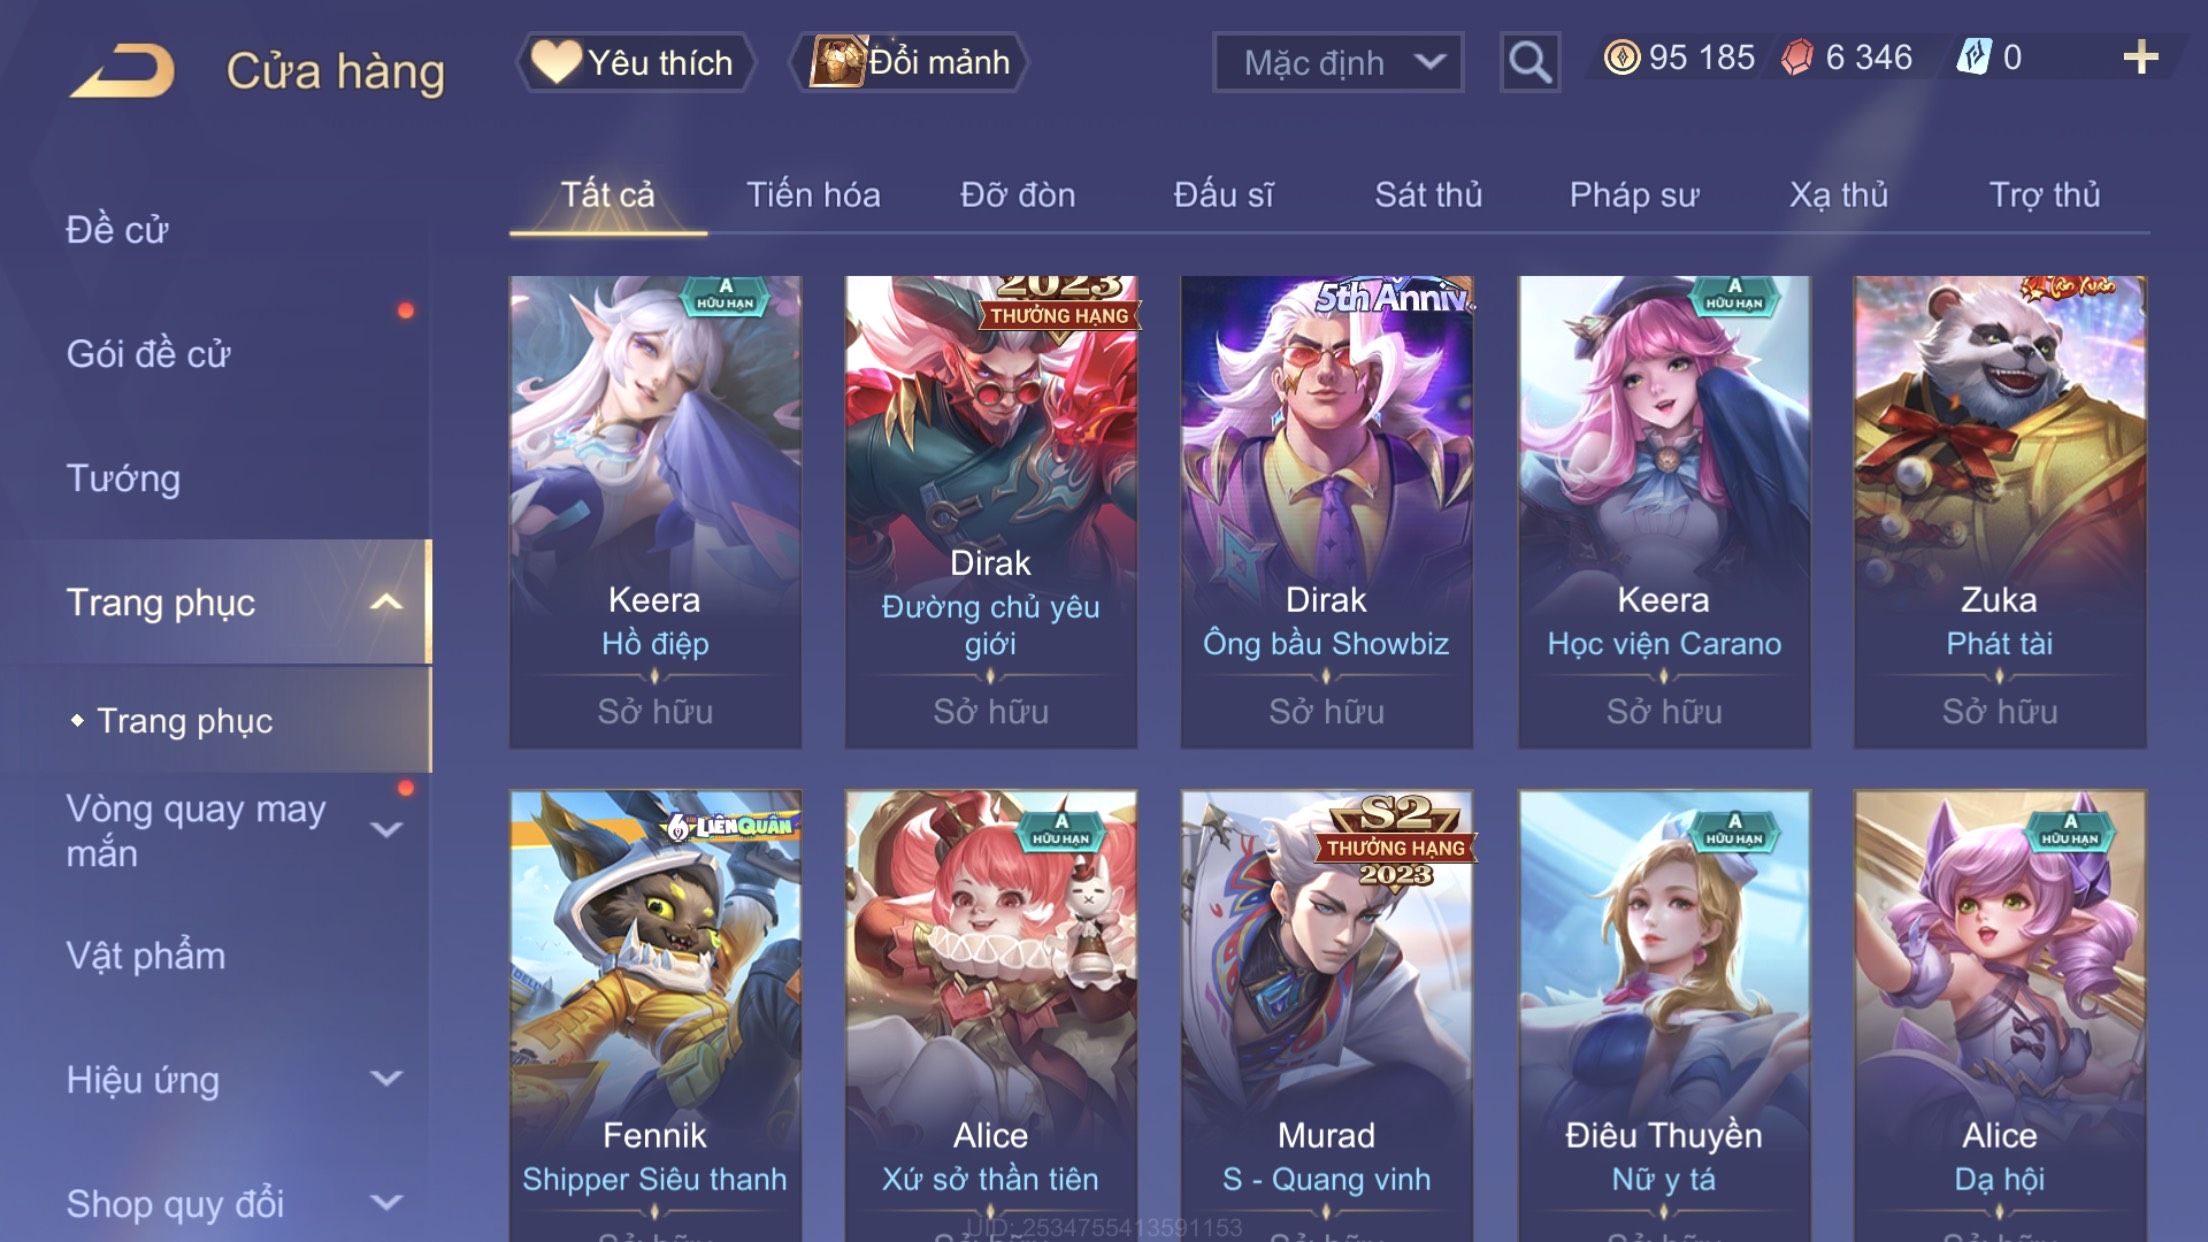Select Dirak Ông bầu Showbiz skin card
This screenshot has width=2208, height=1242.
tap(1326, 511)
